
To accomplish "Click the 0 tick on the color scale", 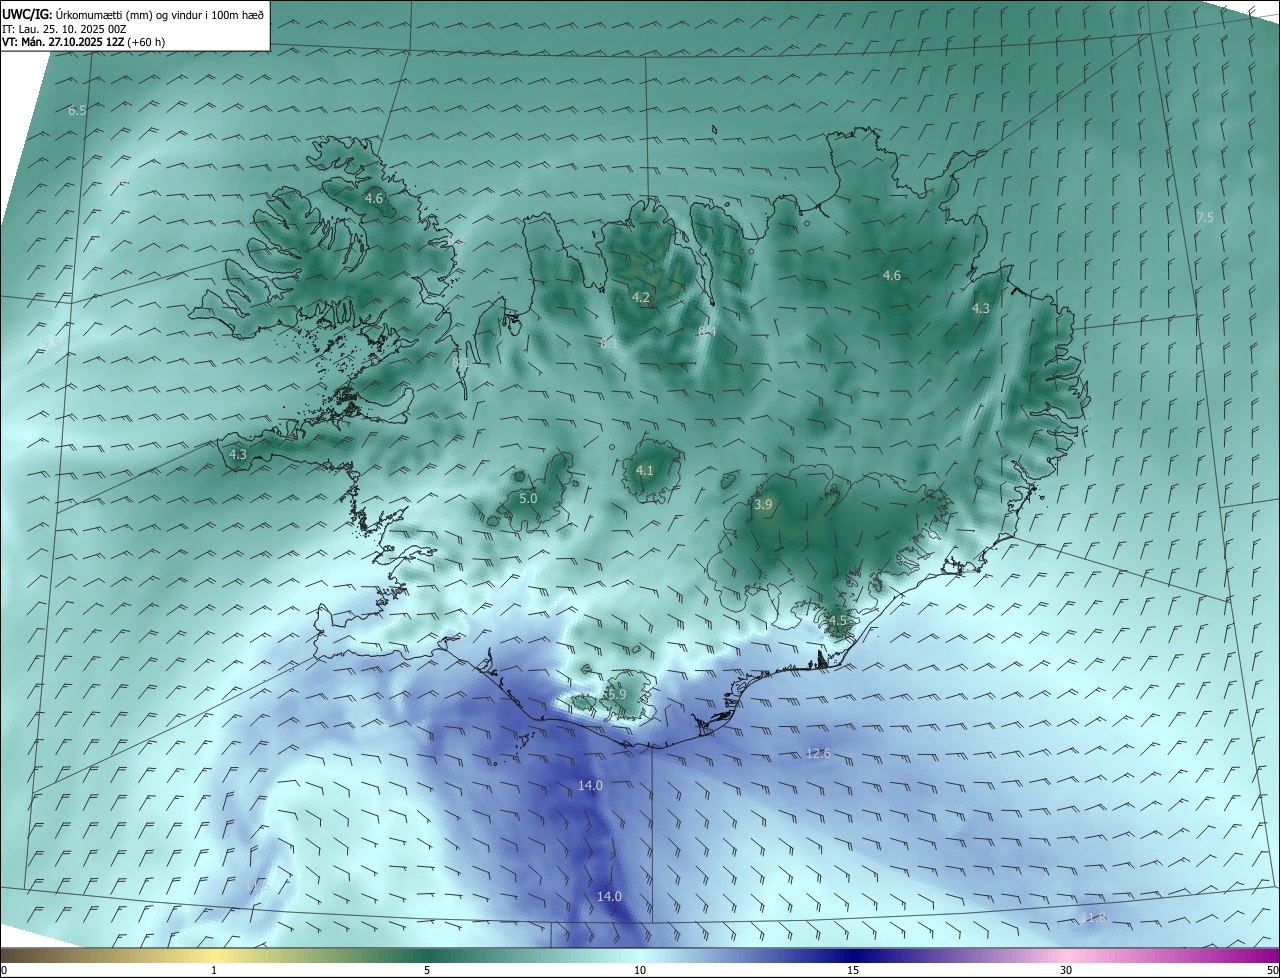I will (4, 970).
